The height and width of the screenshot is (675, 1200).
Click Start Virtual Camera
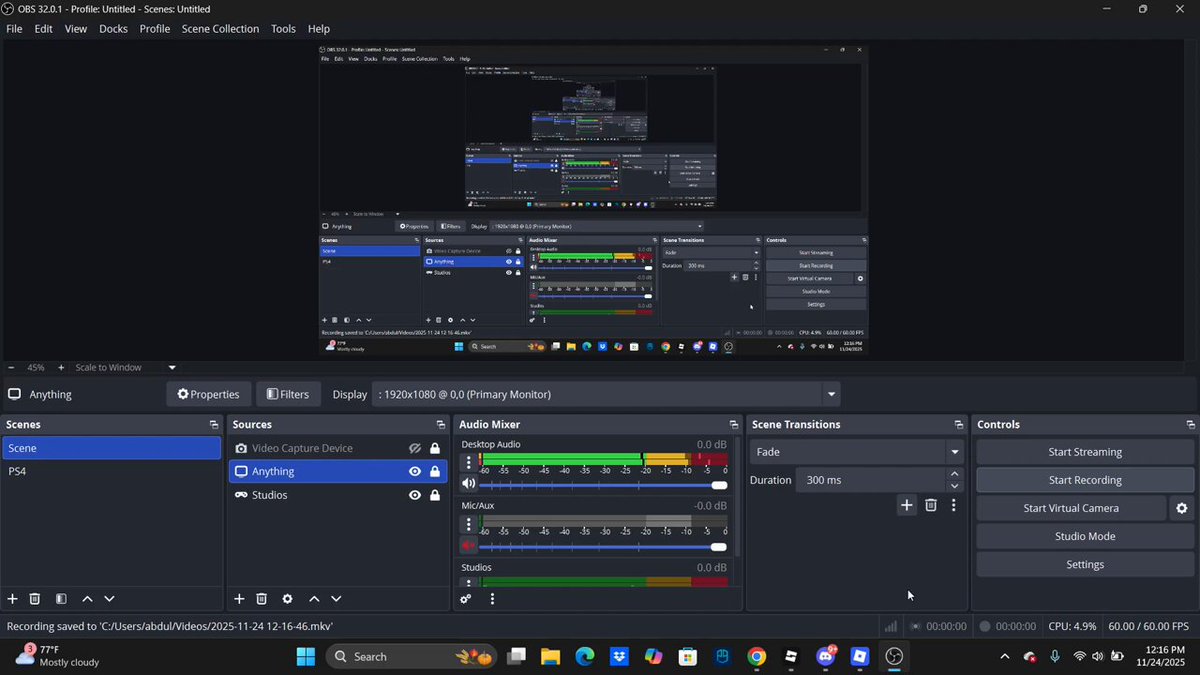1071,508
